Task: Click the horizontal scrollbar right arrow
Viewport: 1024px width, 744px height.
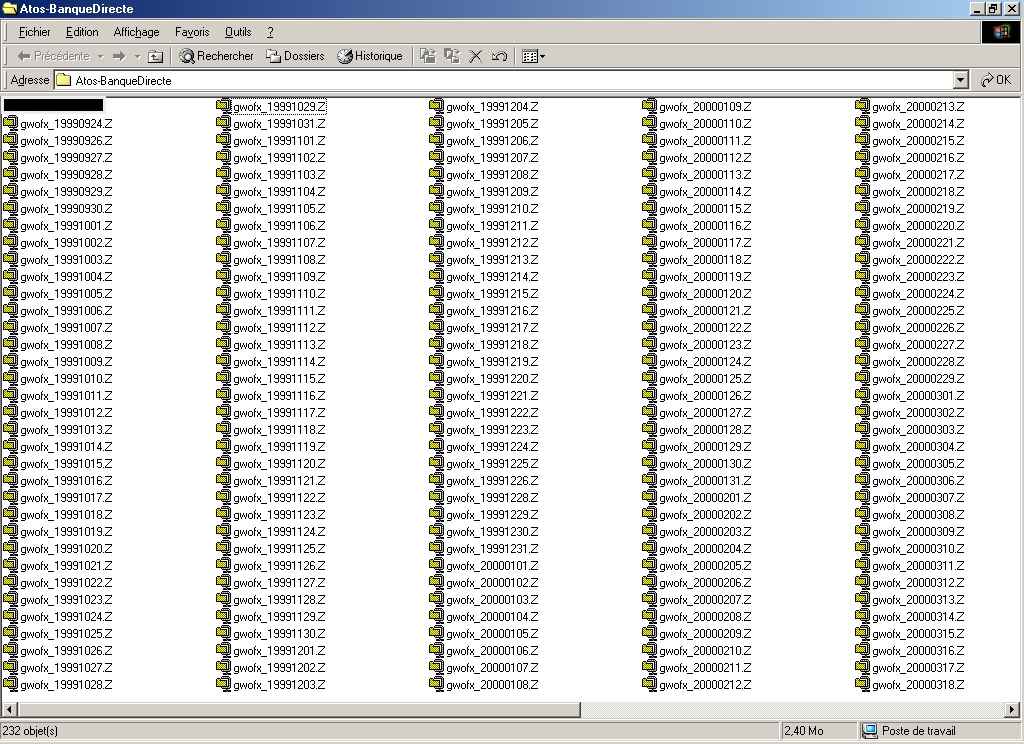Action: pos(1012,709)
